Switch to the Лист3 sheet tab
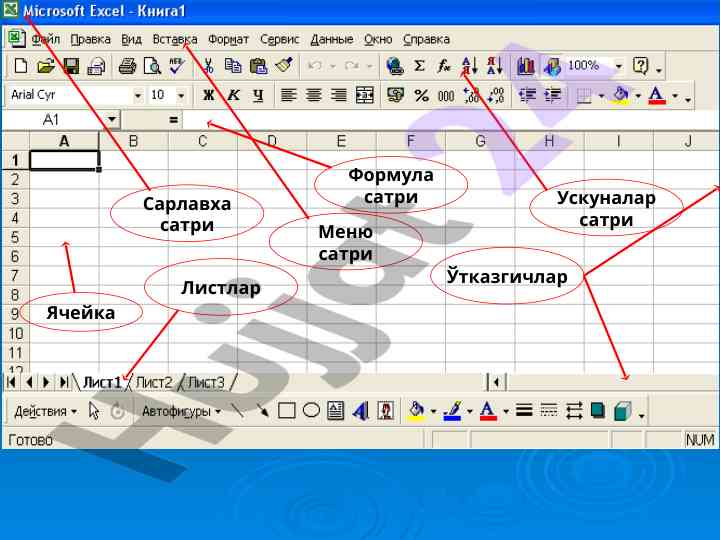720x540 pixels. tap(206, 382)
